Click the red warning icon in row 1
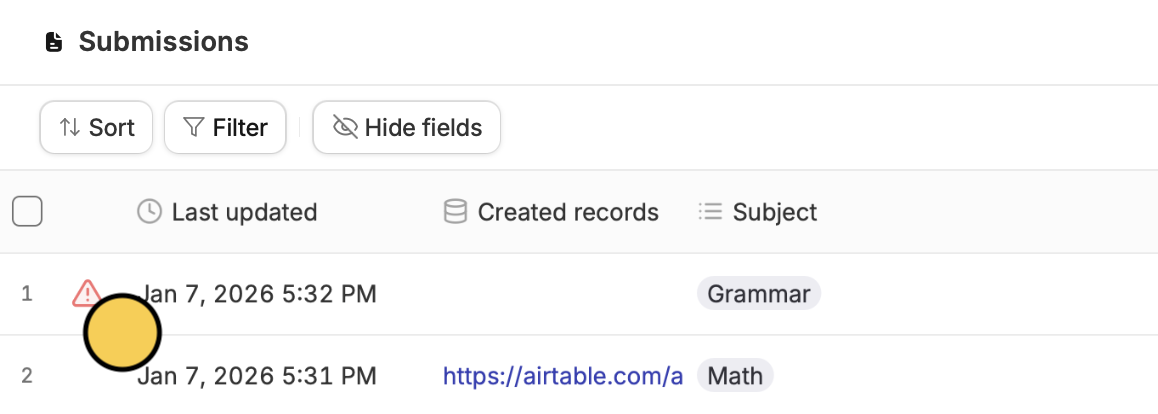This screenshot has width=1158, height=414. [86, 292]
